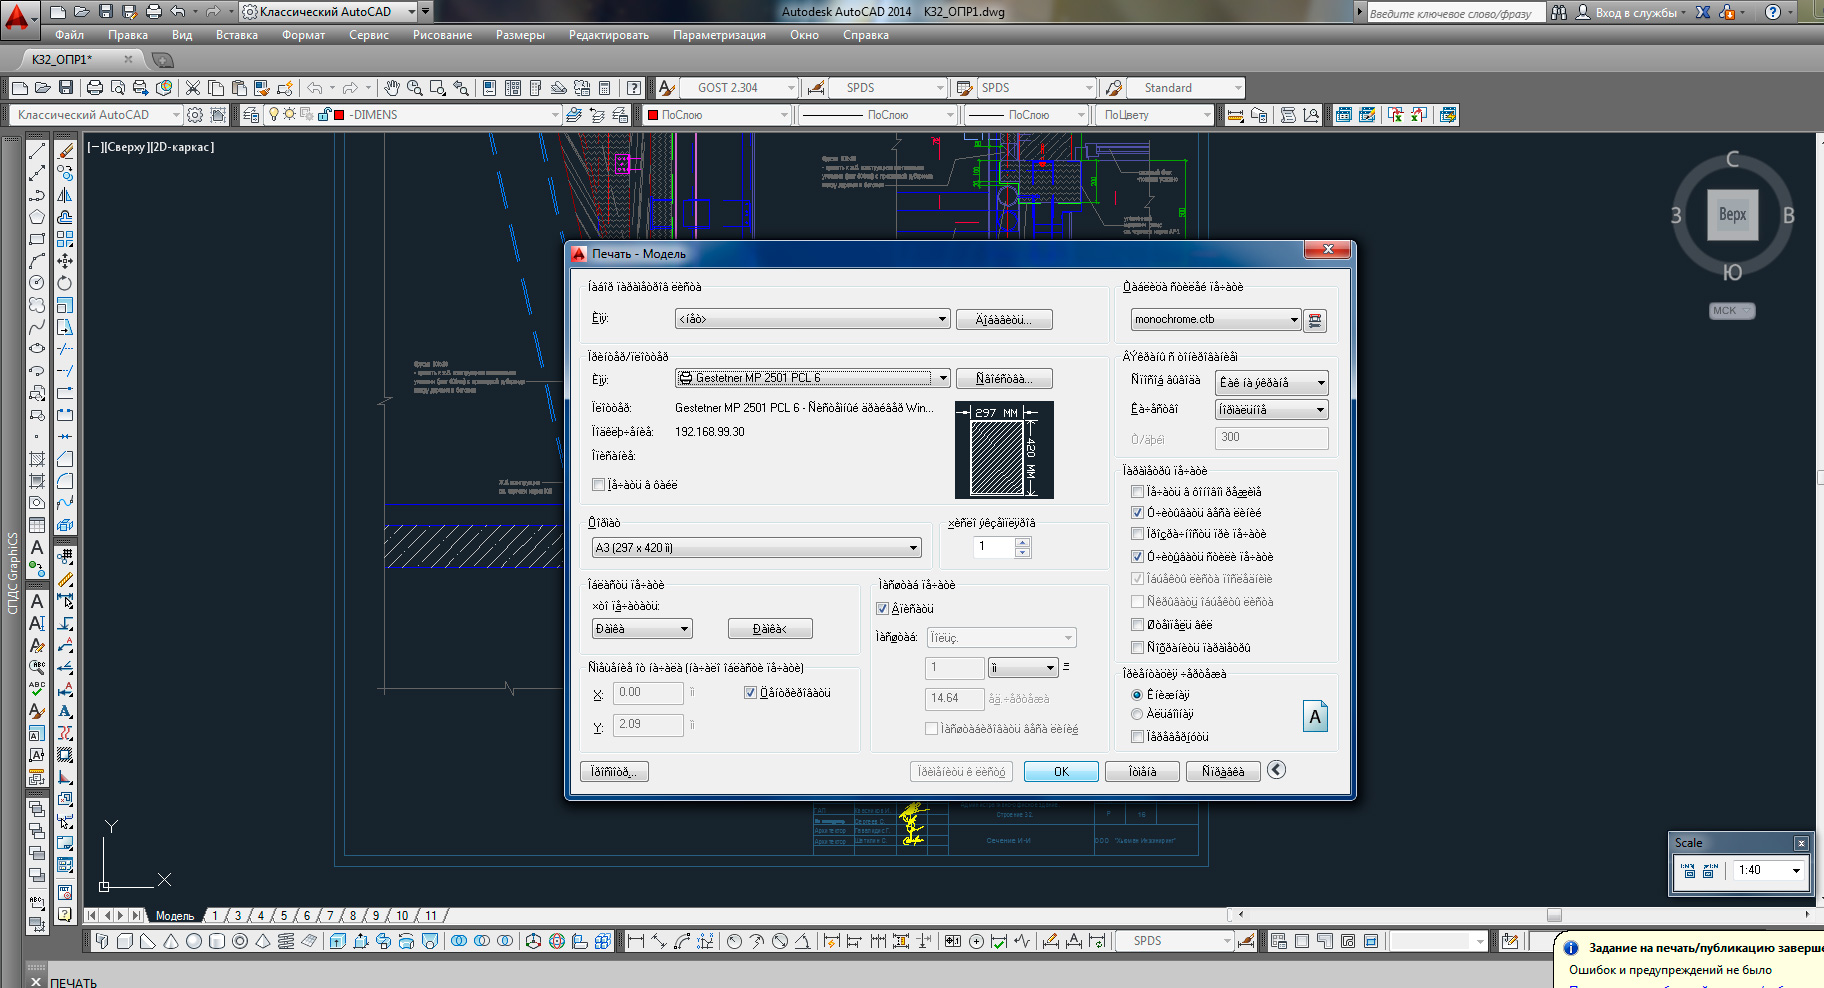Open the Редактировать menu
1824x988 pixels.
pos(608,35)
